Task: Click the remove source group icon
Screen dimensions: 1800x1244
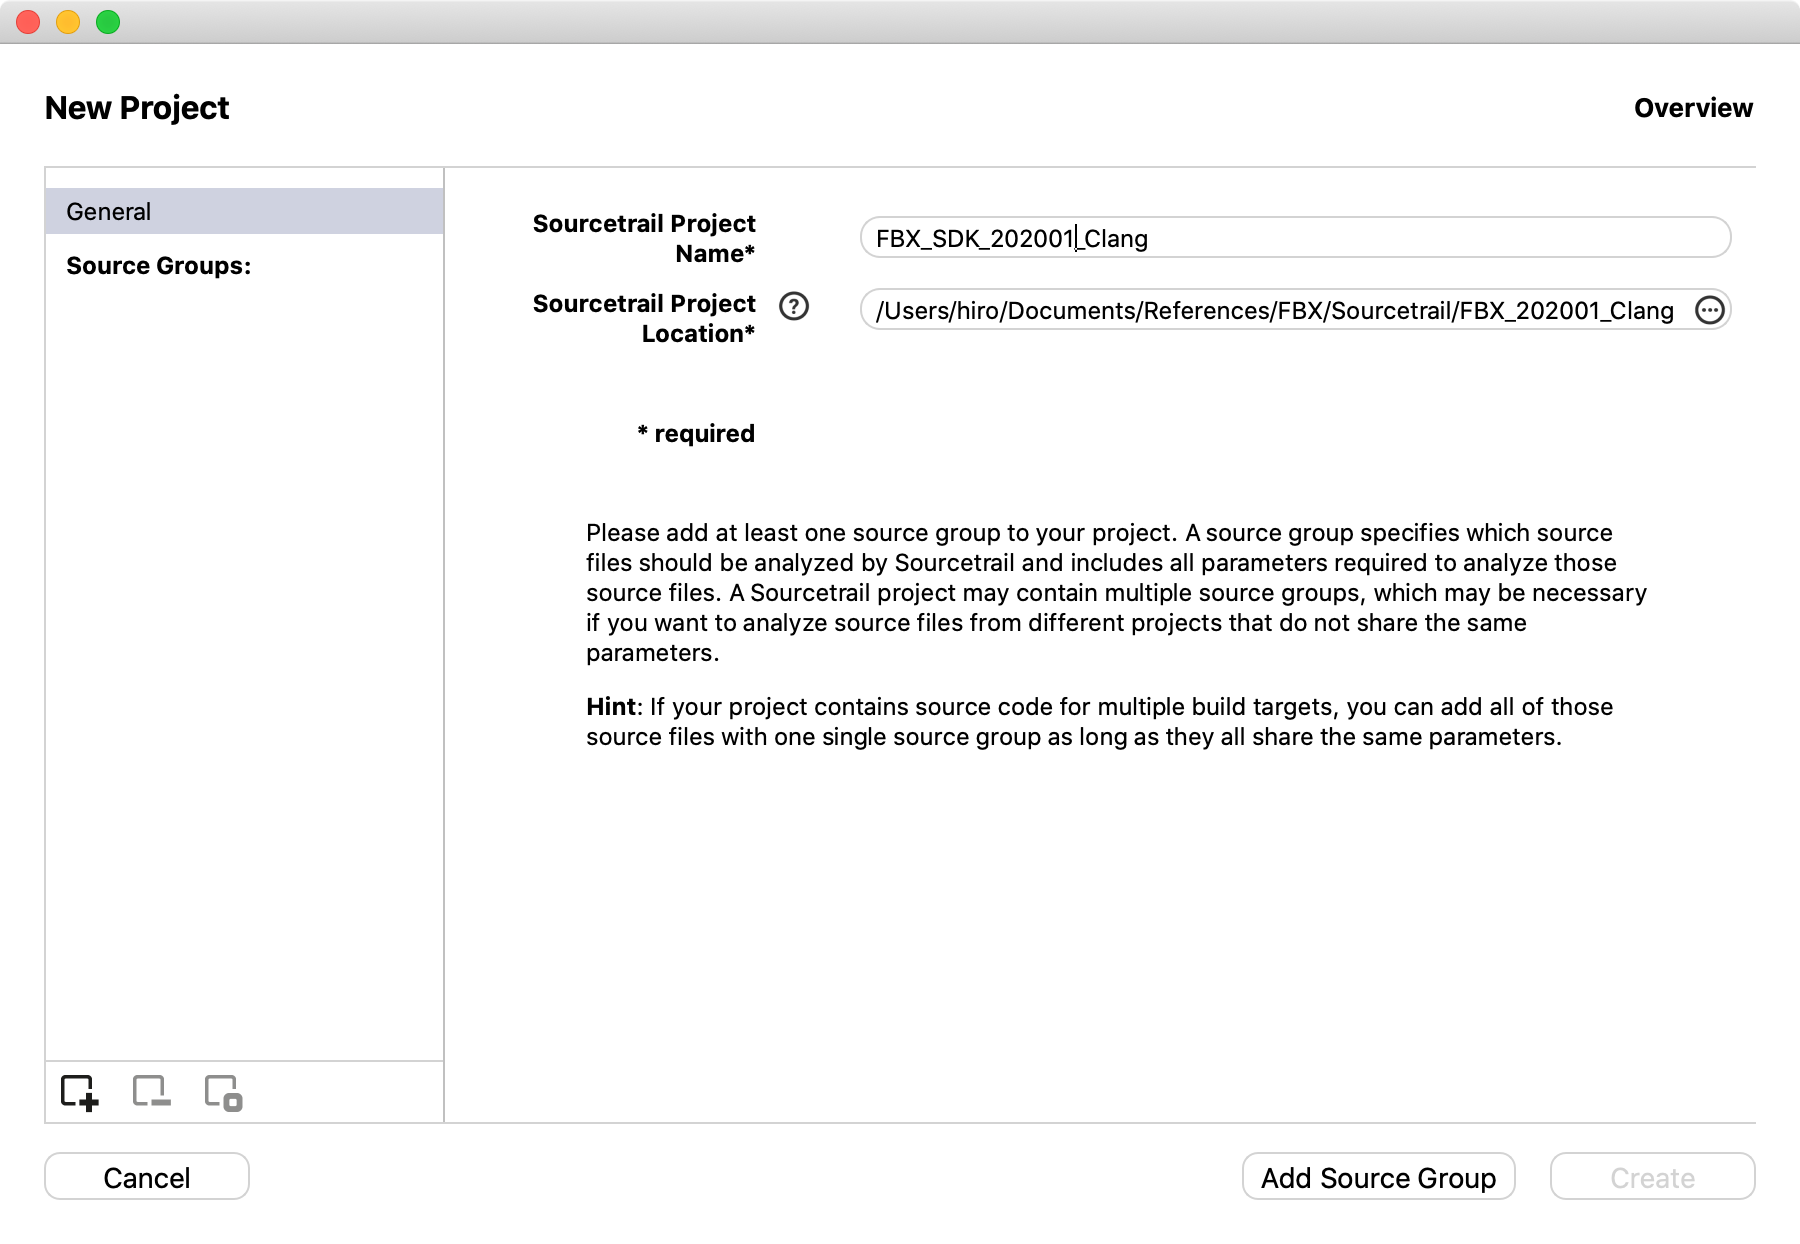Action: click(151, 1092)
